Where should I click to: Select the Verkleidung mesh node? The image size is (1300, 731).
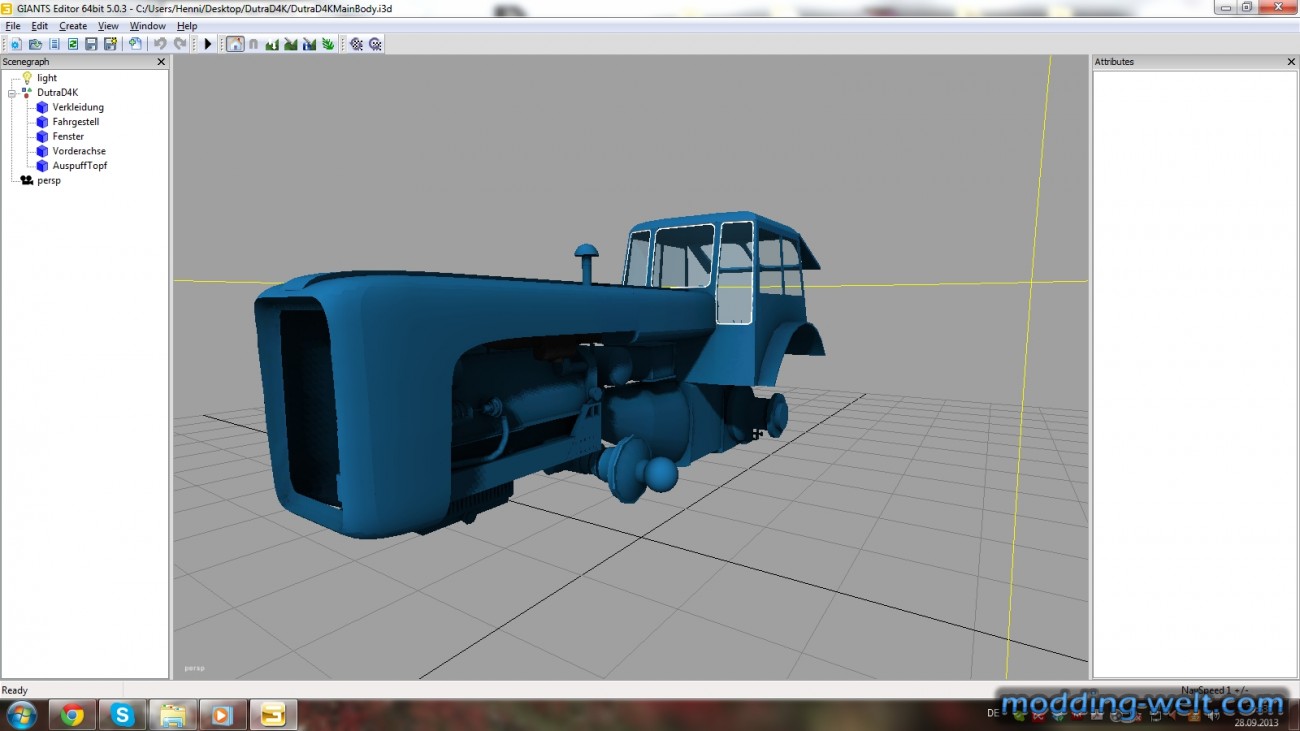point(78,107)
